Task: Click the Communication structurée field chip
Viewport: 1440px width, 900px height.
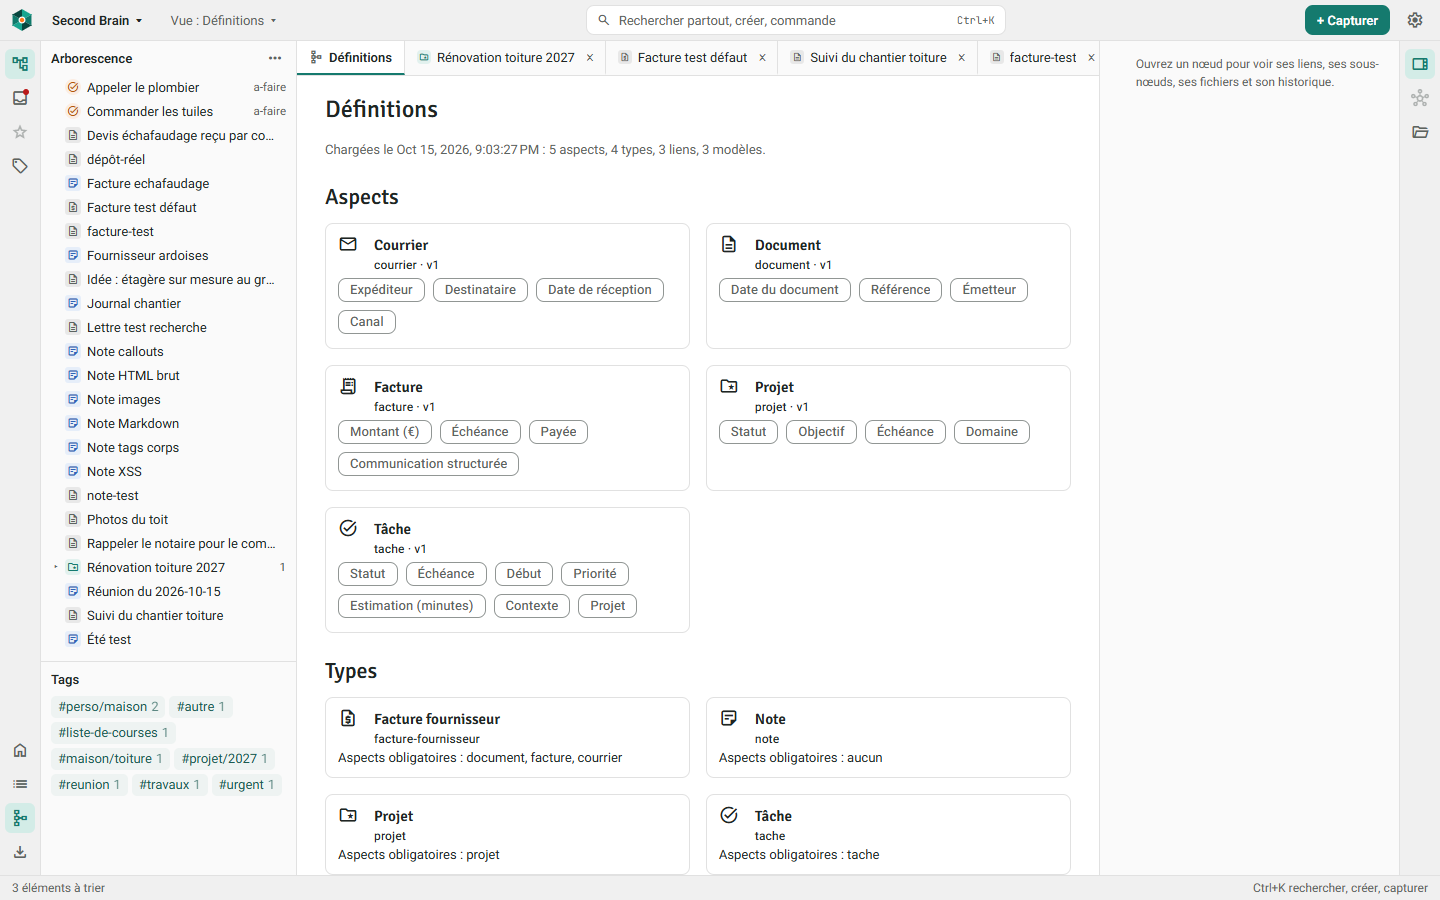Action: (428, 464)
